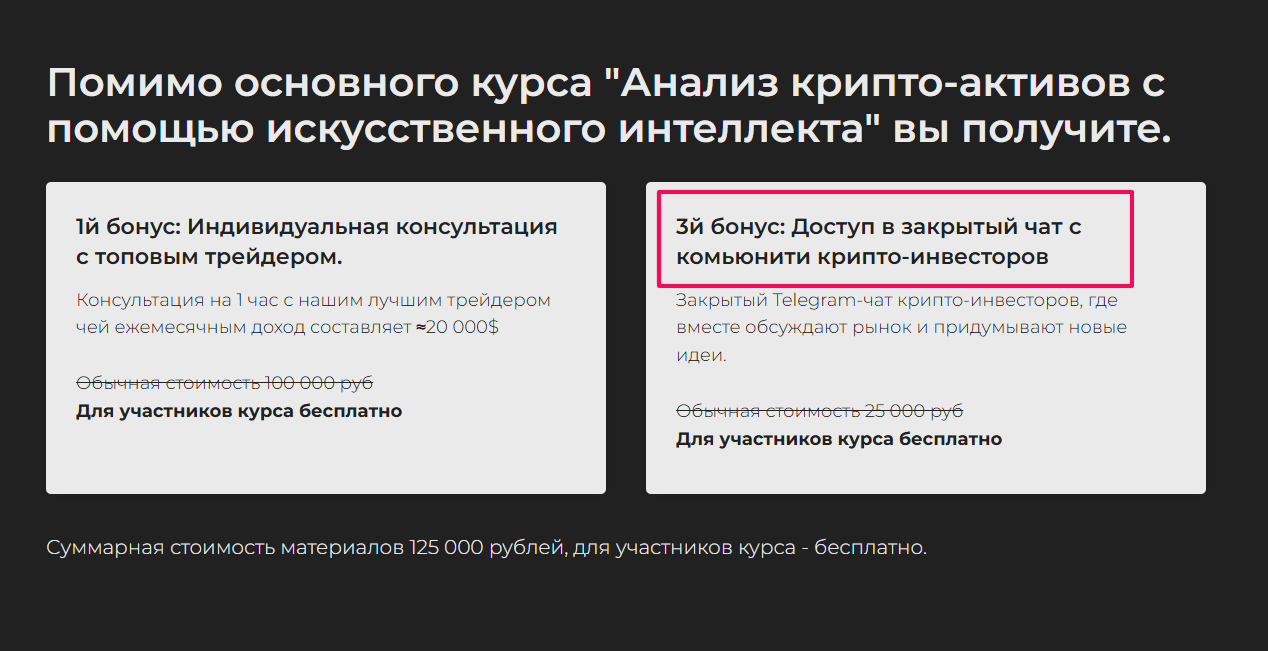Click the '3й бонус: Доступ в закрытый чат' title
The image size is (1268, 651).
point(879,241)
